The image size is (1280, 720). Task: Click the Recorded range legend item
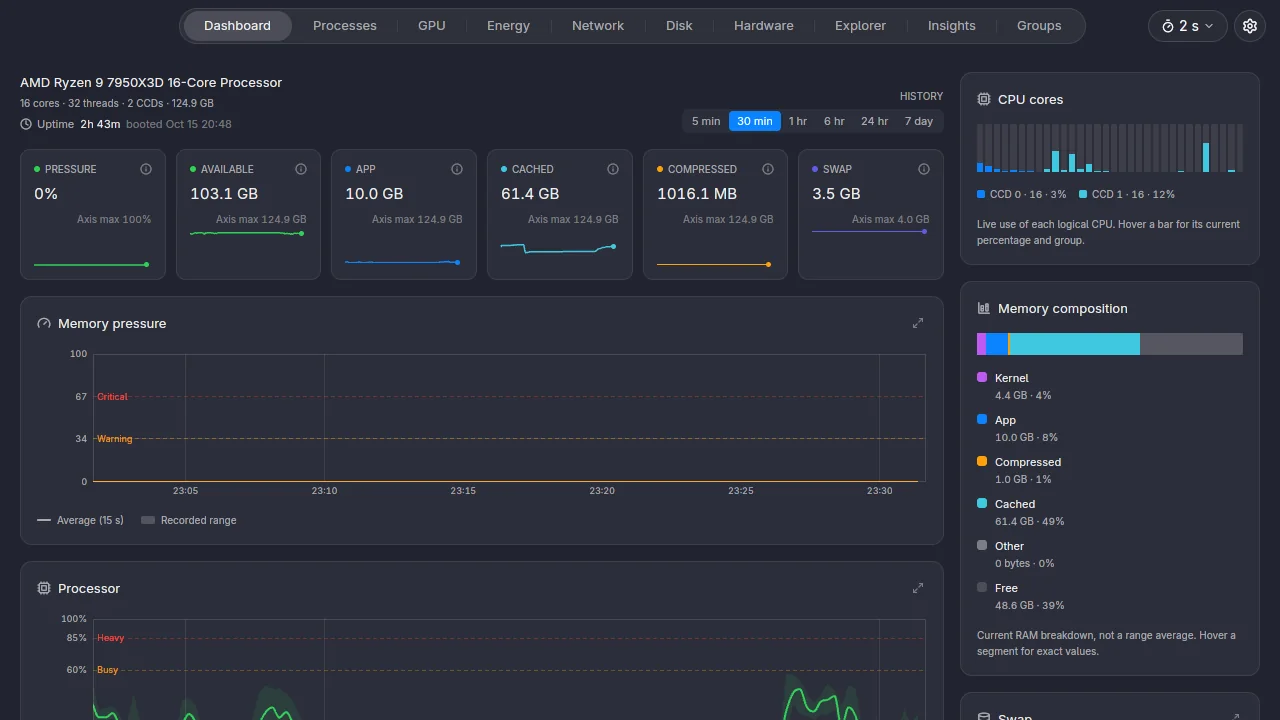pyautogui.click(x=189, y=520)
